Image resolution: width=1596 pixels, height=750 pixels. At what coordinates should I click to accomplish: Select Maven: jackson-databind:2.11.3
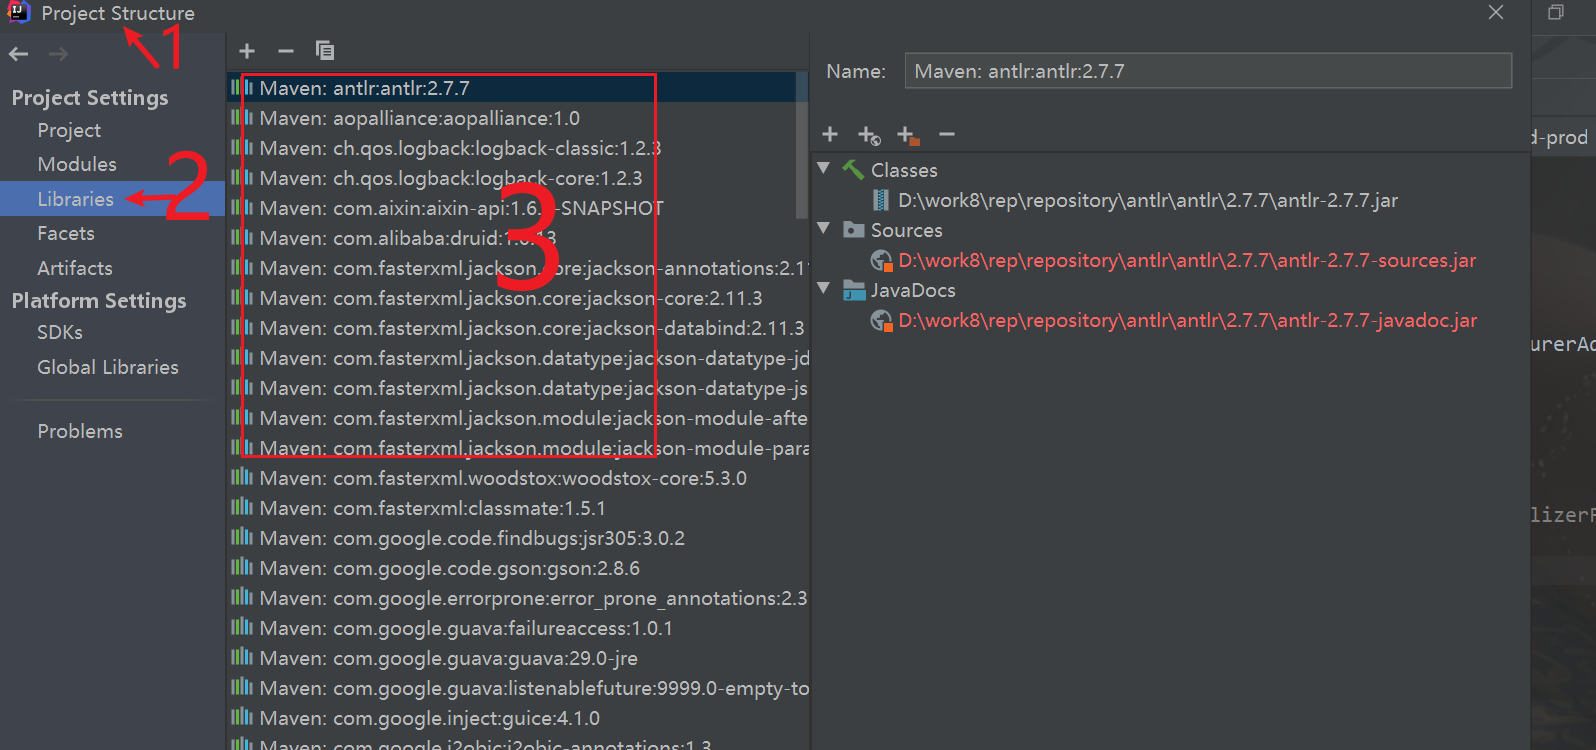pos(518,328)
